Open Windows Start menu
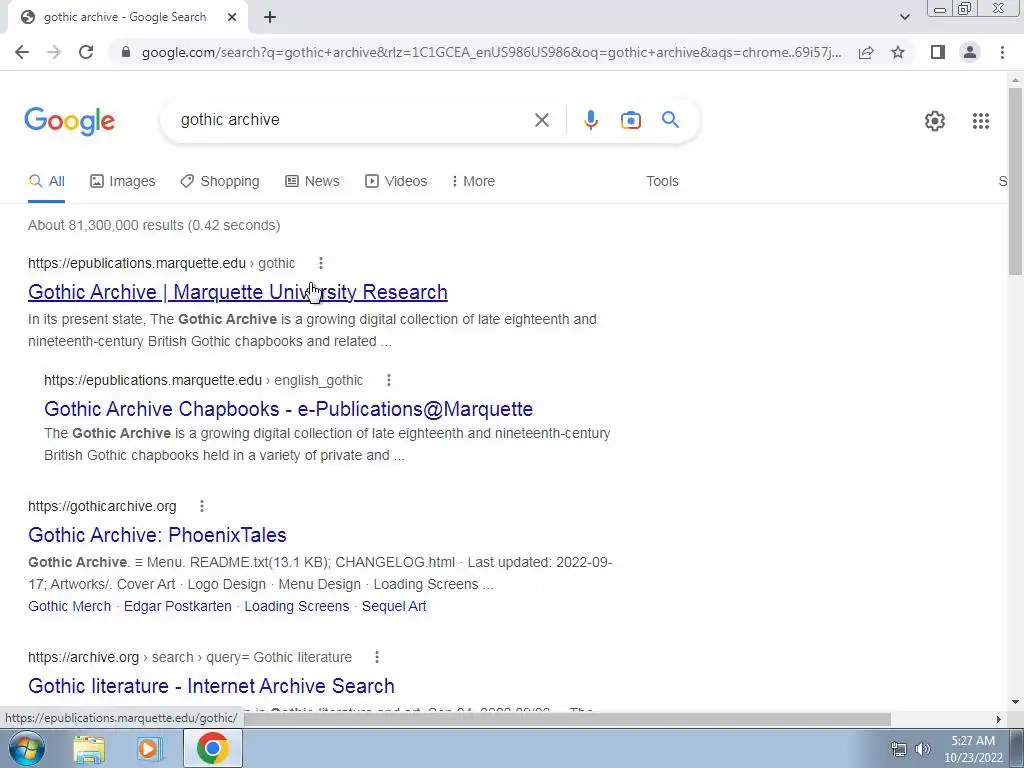Image resolution: width=1024 pixels, height=768 pixels. [26, 748]
